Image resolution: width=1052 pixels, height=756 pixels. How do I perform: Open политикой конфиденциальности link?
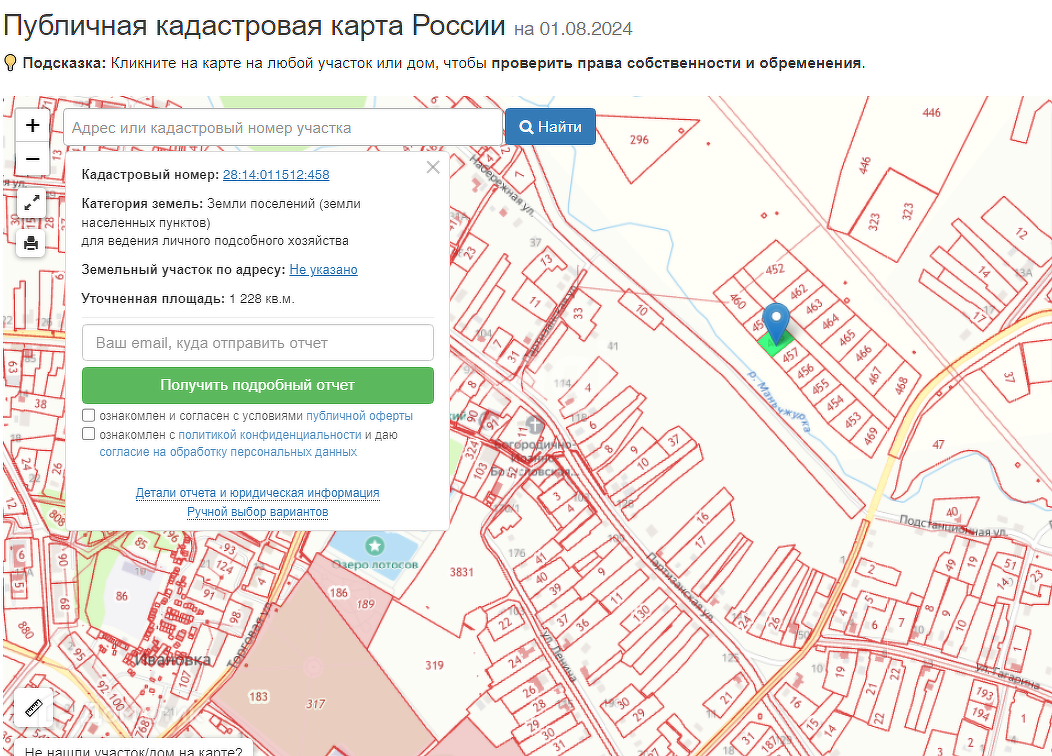(270, 435)
